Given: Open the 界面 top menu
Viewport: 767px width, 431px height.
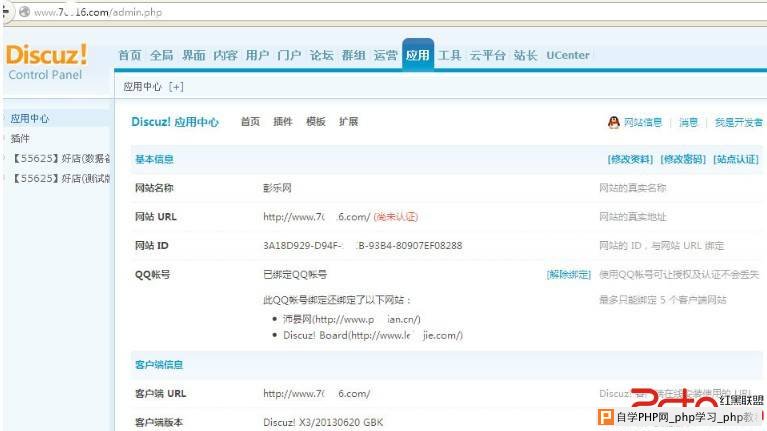Looking at the screenshot, I should 194,55.
